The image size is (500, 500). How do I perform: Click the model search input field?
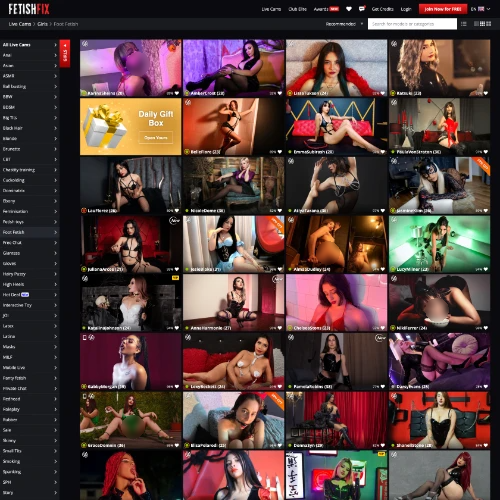click(412, 24)
